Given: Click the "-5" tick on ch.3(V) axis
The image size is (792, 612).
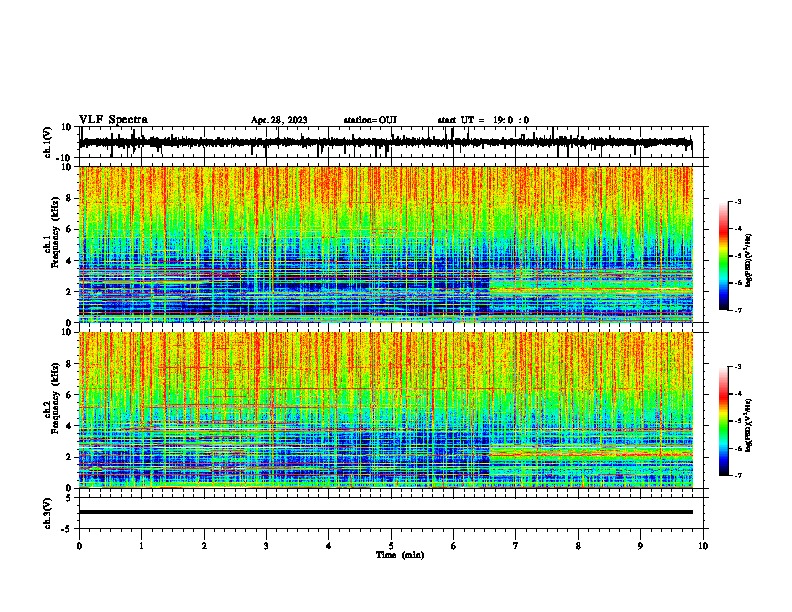Looking at the screenshot, I should point(67,529).
